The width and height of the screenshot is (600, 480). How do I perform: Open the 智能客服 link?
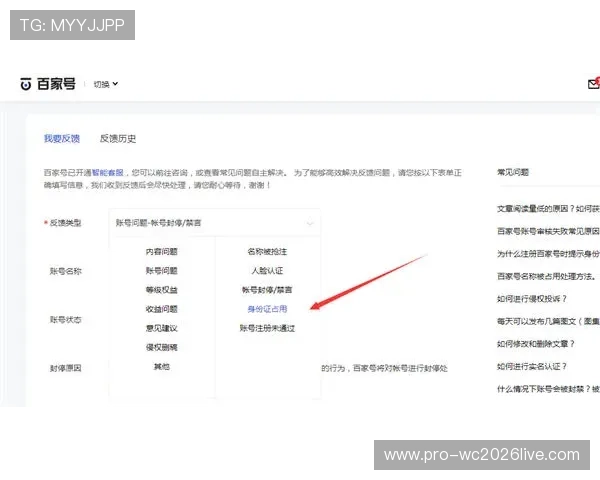108,173
